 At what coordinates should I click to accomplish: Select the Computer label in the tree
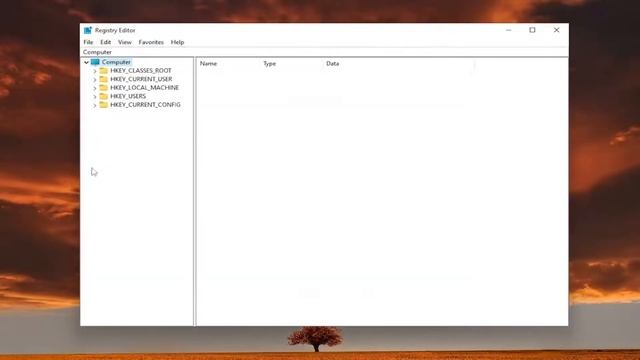pos(116,62)
